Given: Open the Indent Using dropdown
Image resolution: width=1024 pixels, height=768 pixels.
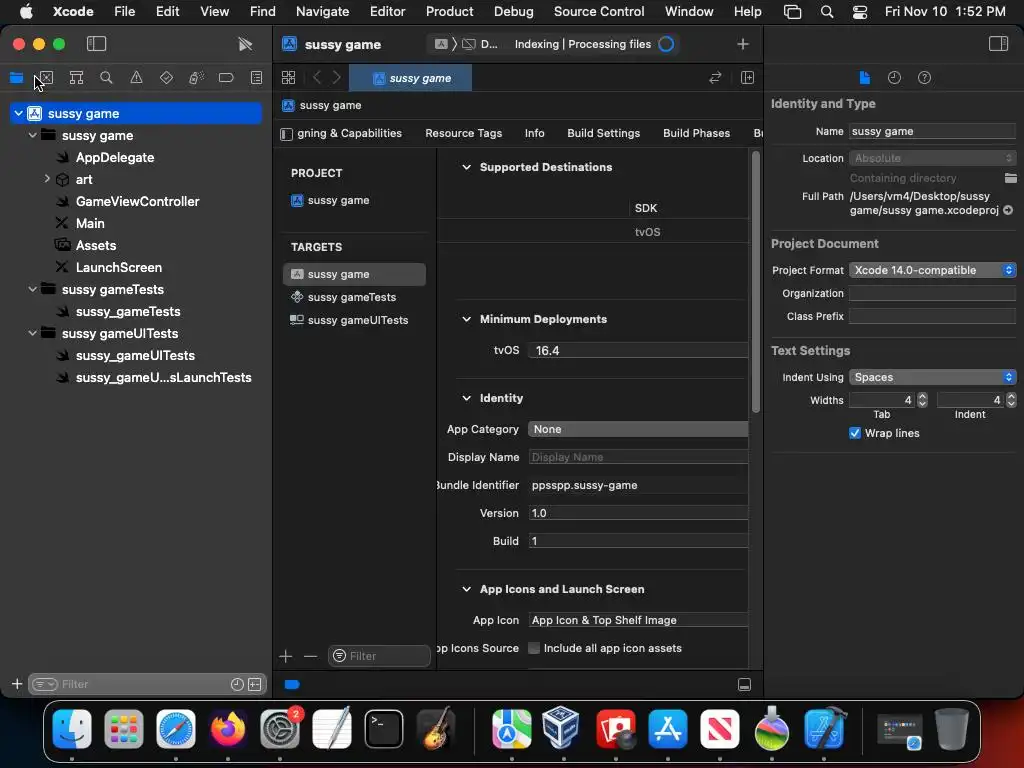Looking at the screenshot, I should coord(932,377).
